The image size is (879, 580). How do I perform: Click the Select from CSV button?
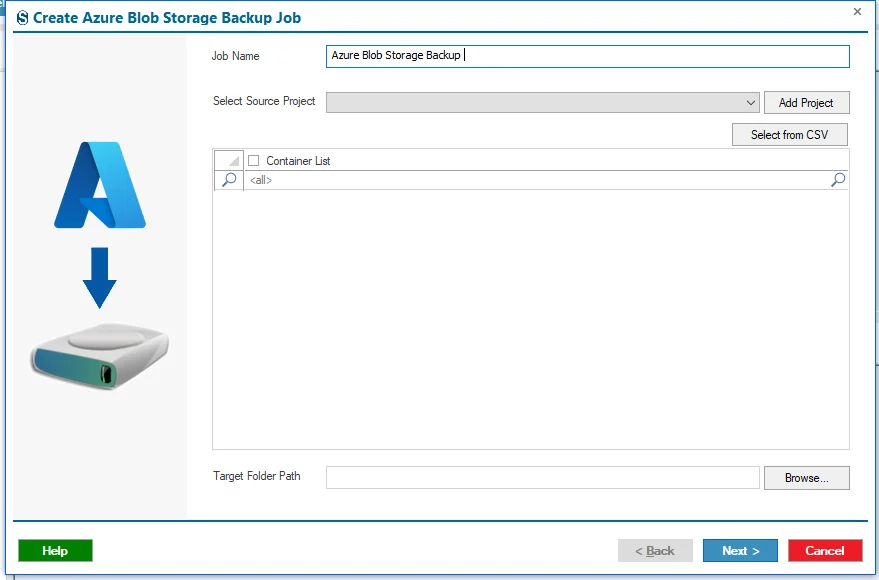pyautogui.click(x=789, y=134)
